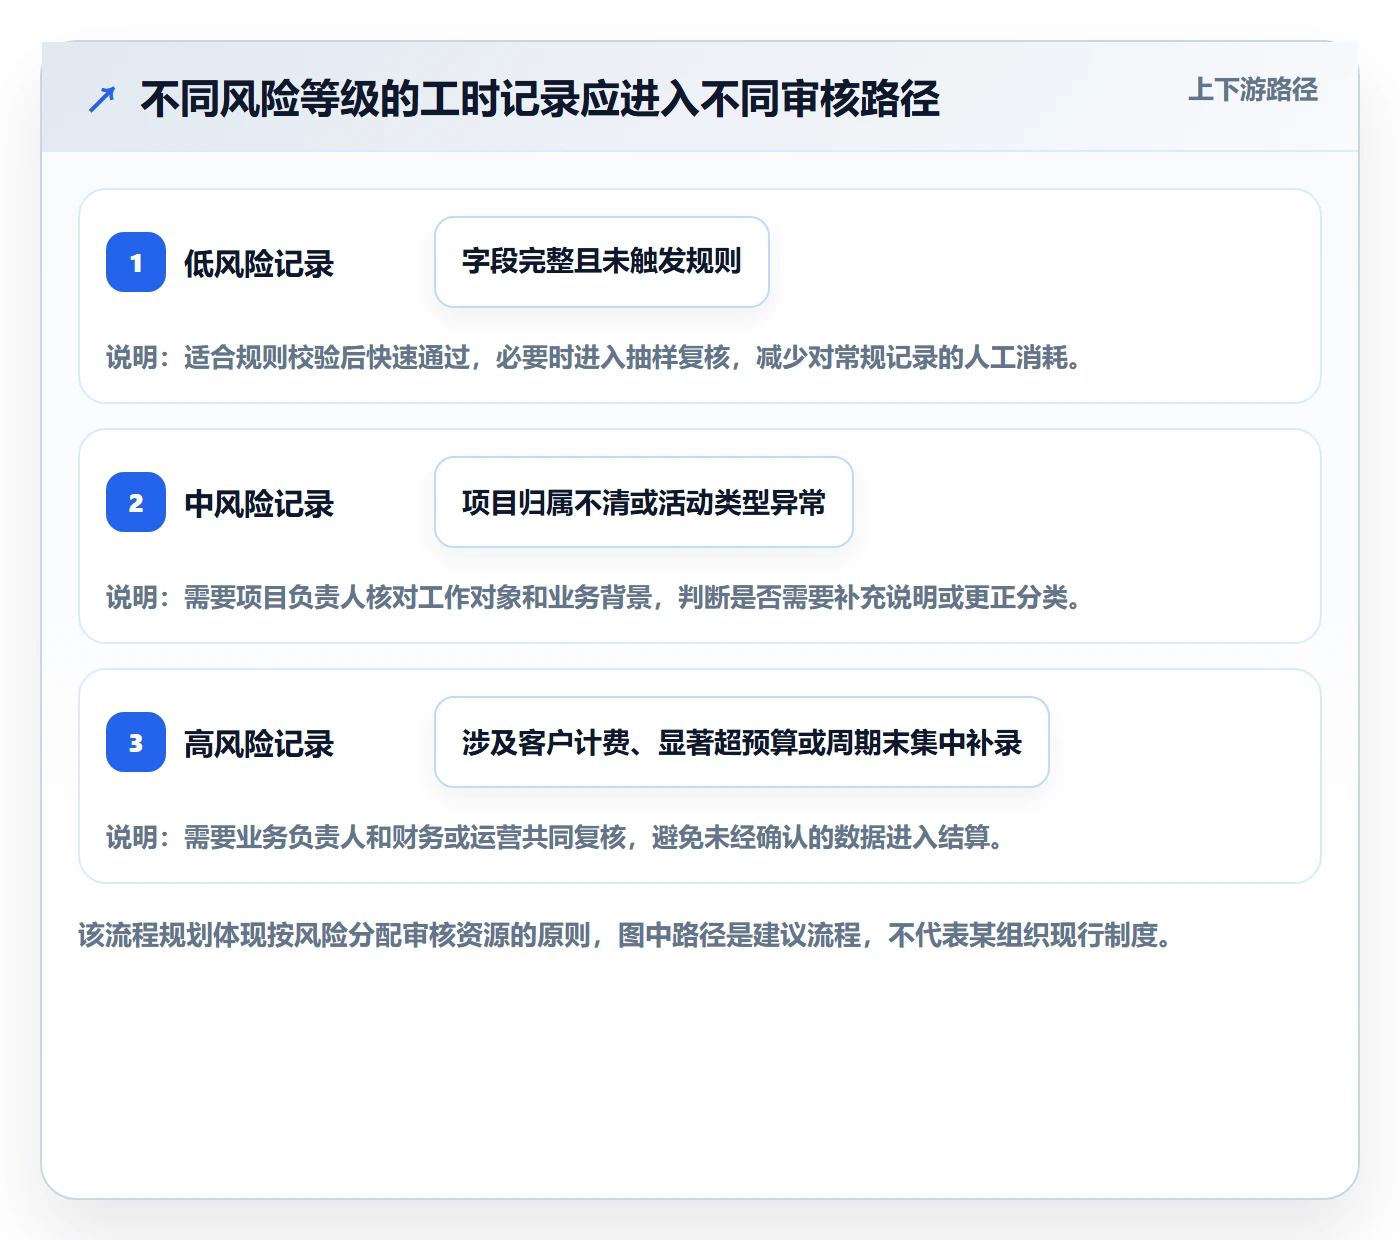
Task: Click the number 1 step badge
Action: pos(136,262)
